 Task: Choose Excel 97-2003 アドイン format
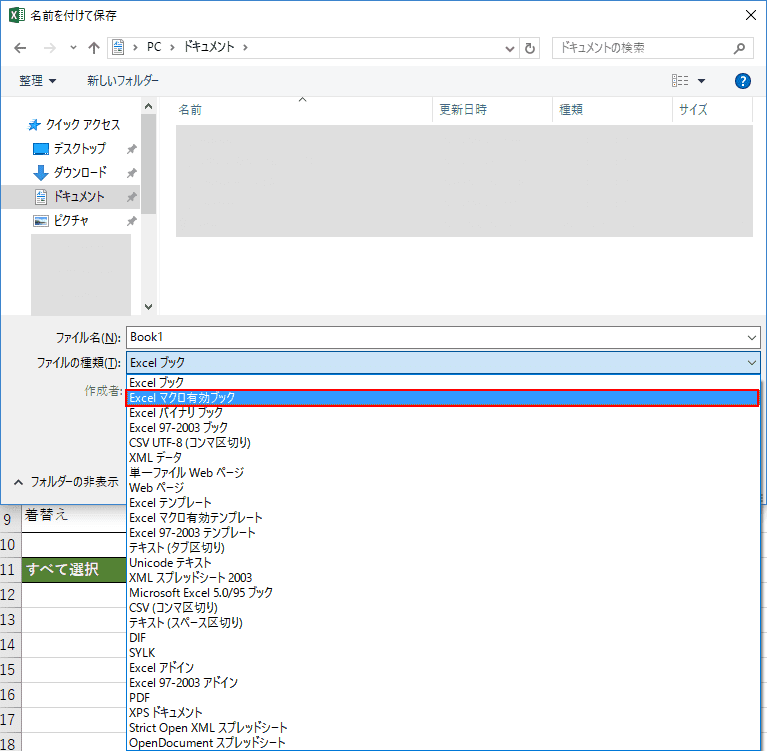pyautogui.click(x=443, y=683)
